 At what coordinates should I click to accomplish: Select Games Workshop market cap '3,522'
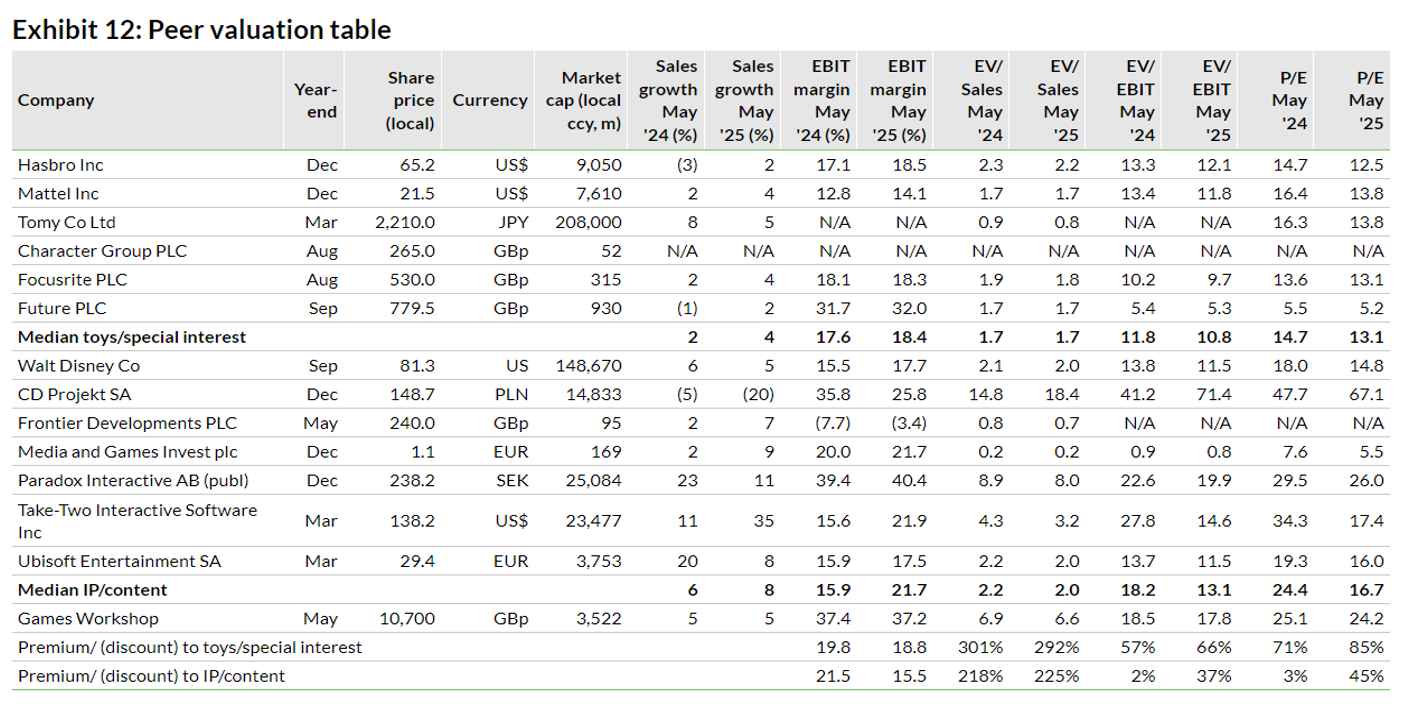(600, 619)
